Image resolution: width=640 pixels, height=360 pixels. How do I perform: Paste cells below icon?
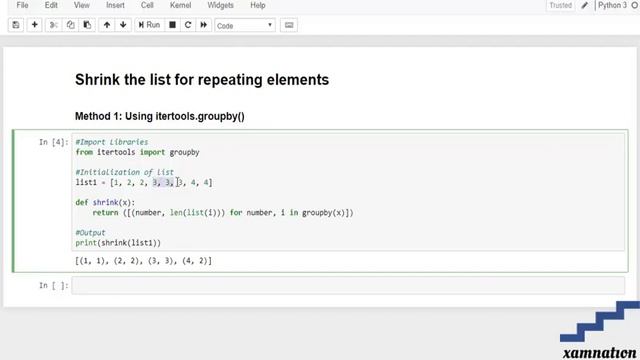[87, 25]
